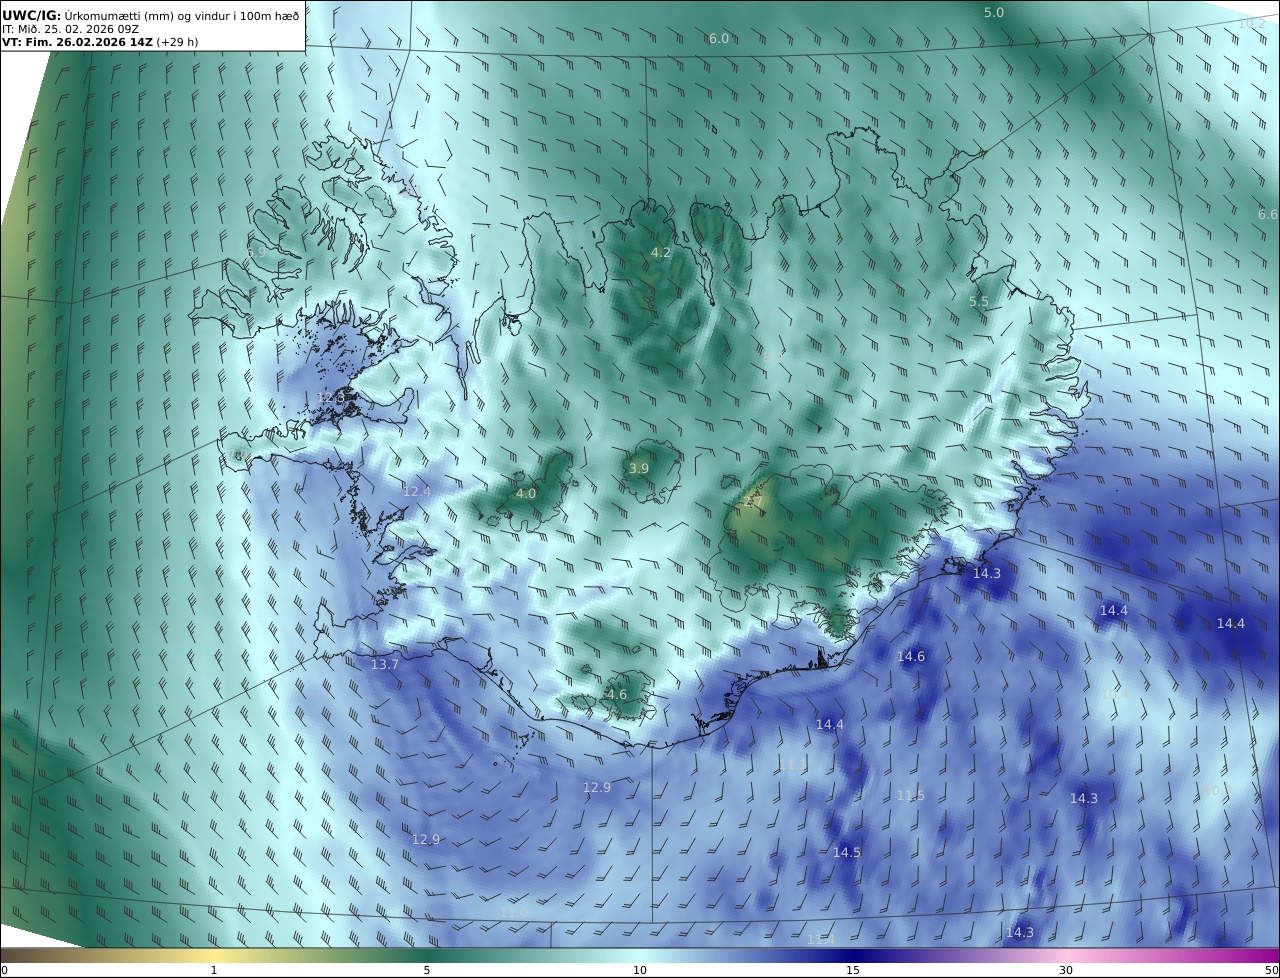Select the '3.9' value label
Screen dimensions: 1280x978
pos(639,469)
